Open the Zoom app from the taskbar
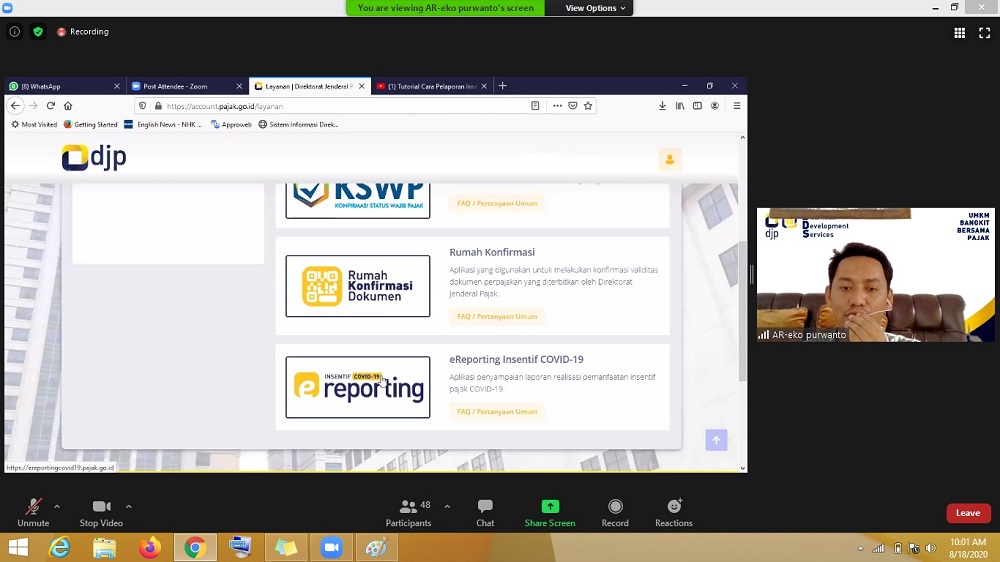Image resolution: width=1000 pixels, height=562 pixels. tap(331, 547)
